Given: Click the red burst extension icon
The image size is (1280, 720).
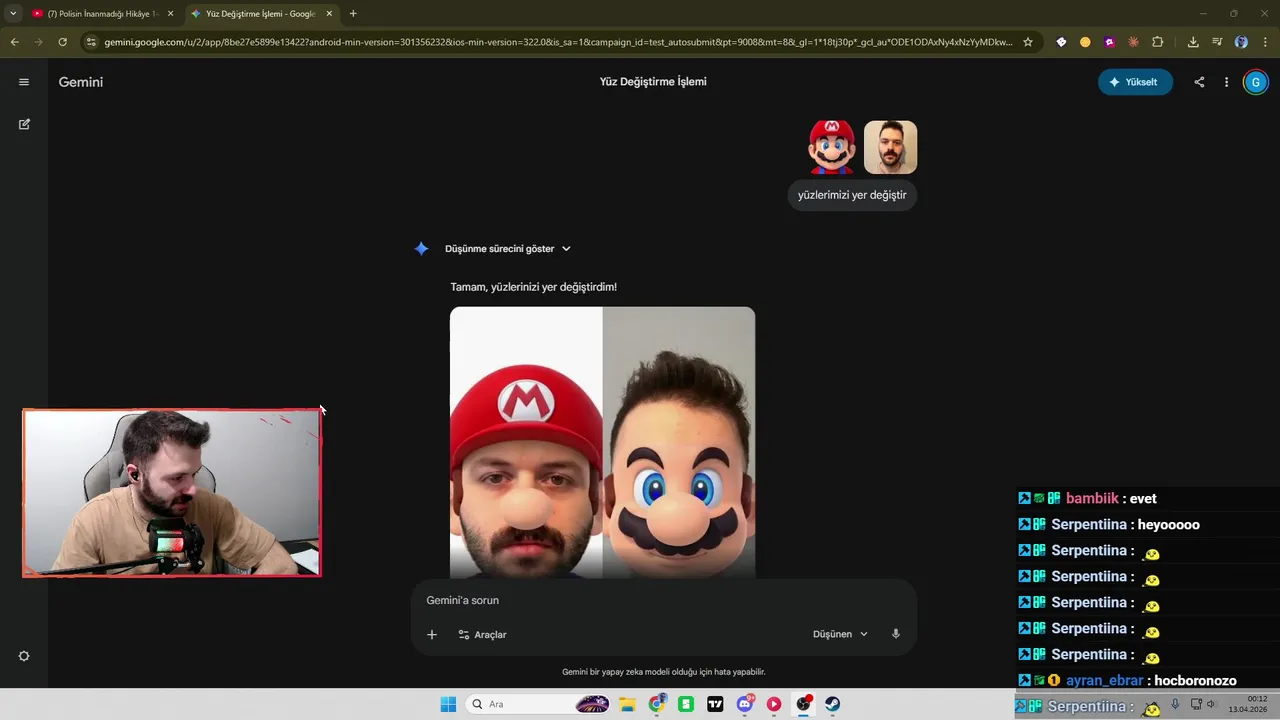Looking at the screenshot, I should point(1133,42).
